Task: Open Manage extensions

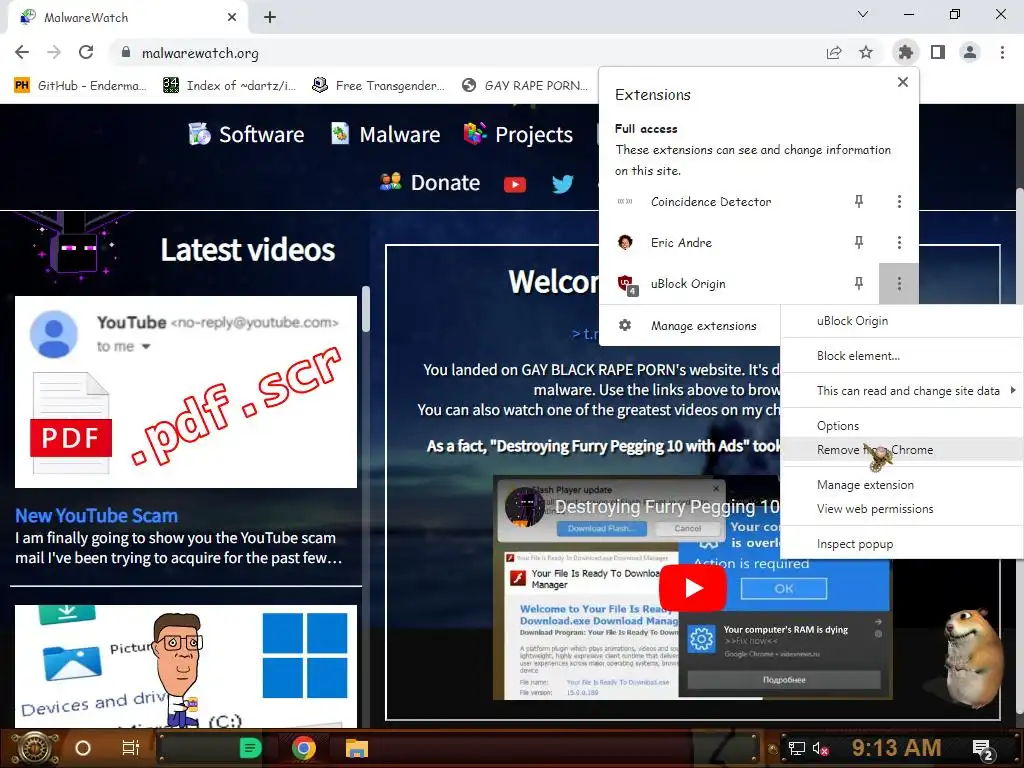Action: point(690,325)
